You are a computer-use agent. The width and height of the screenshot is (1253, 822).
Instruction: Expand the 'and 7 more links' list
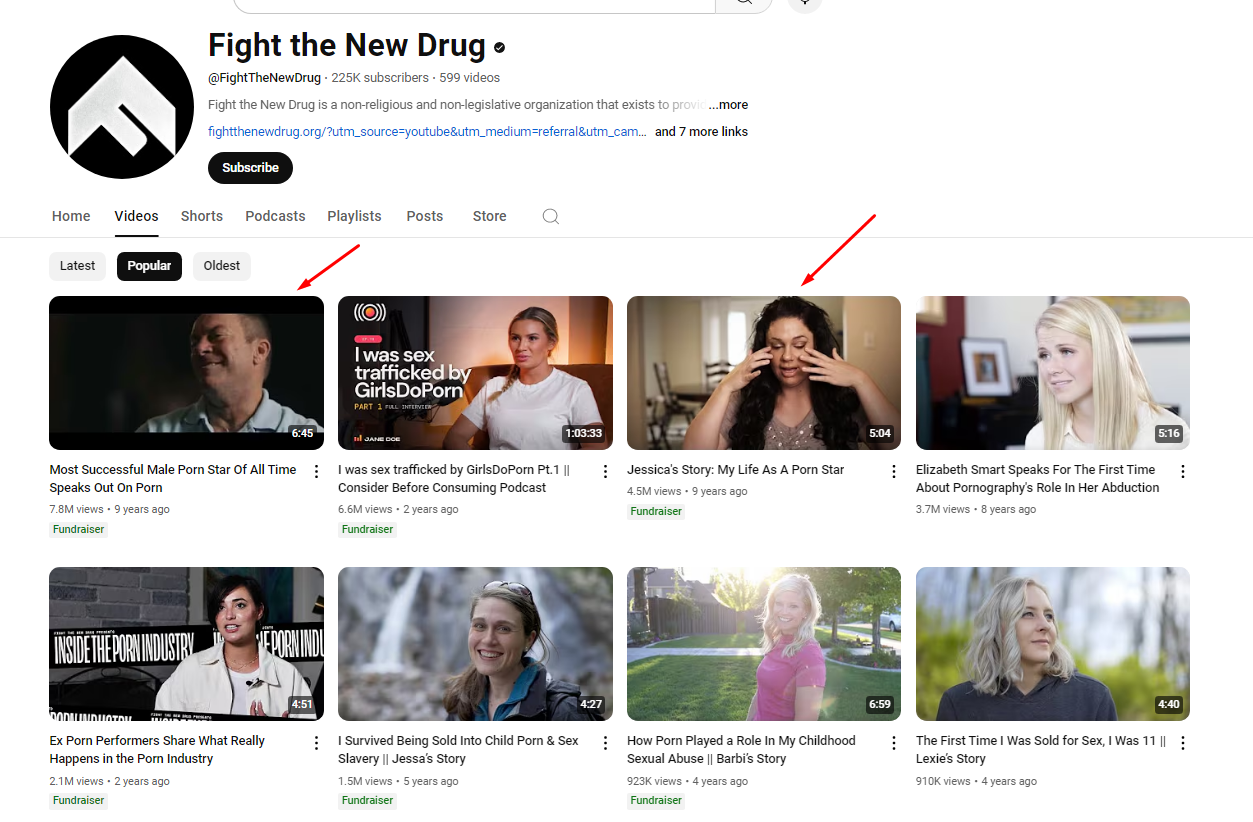(701, 132)
